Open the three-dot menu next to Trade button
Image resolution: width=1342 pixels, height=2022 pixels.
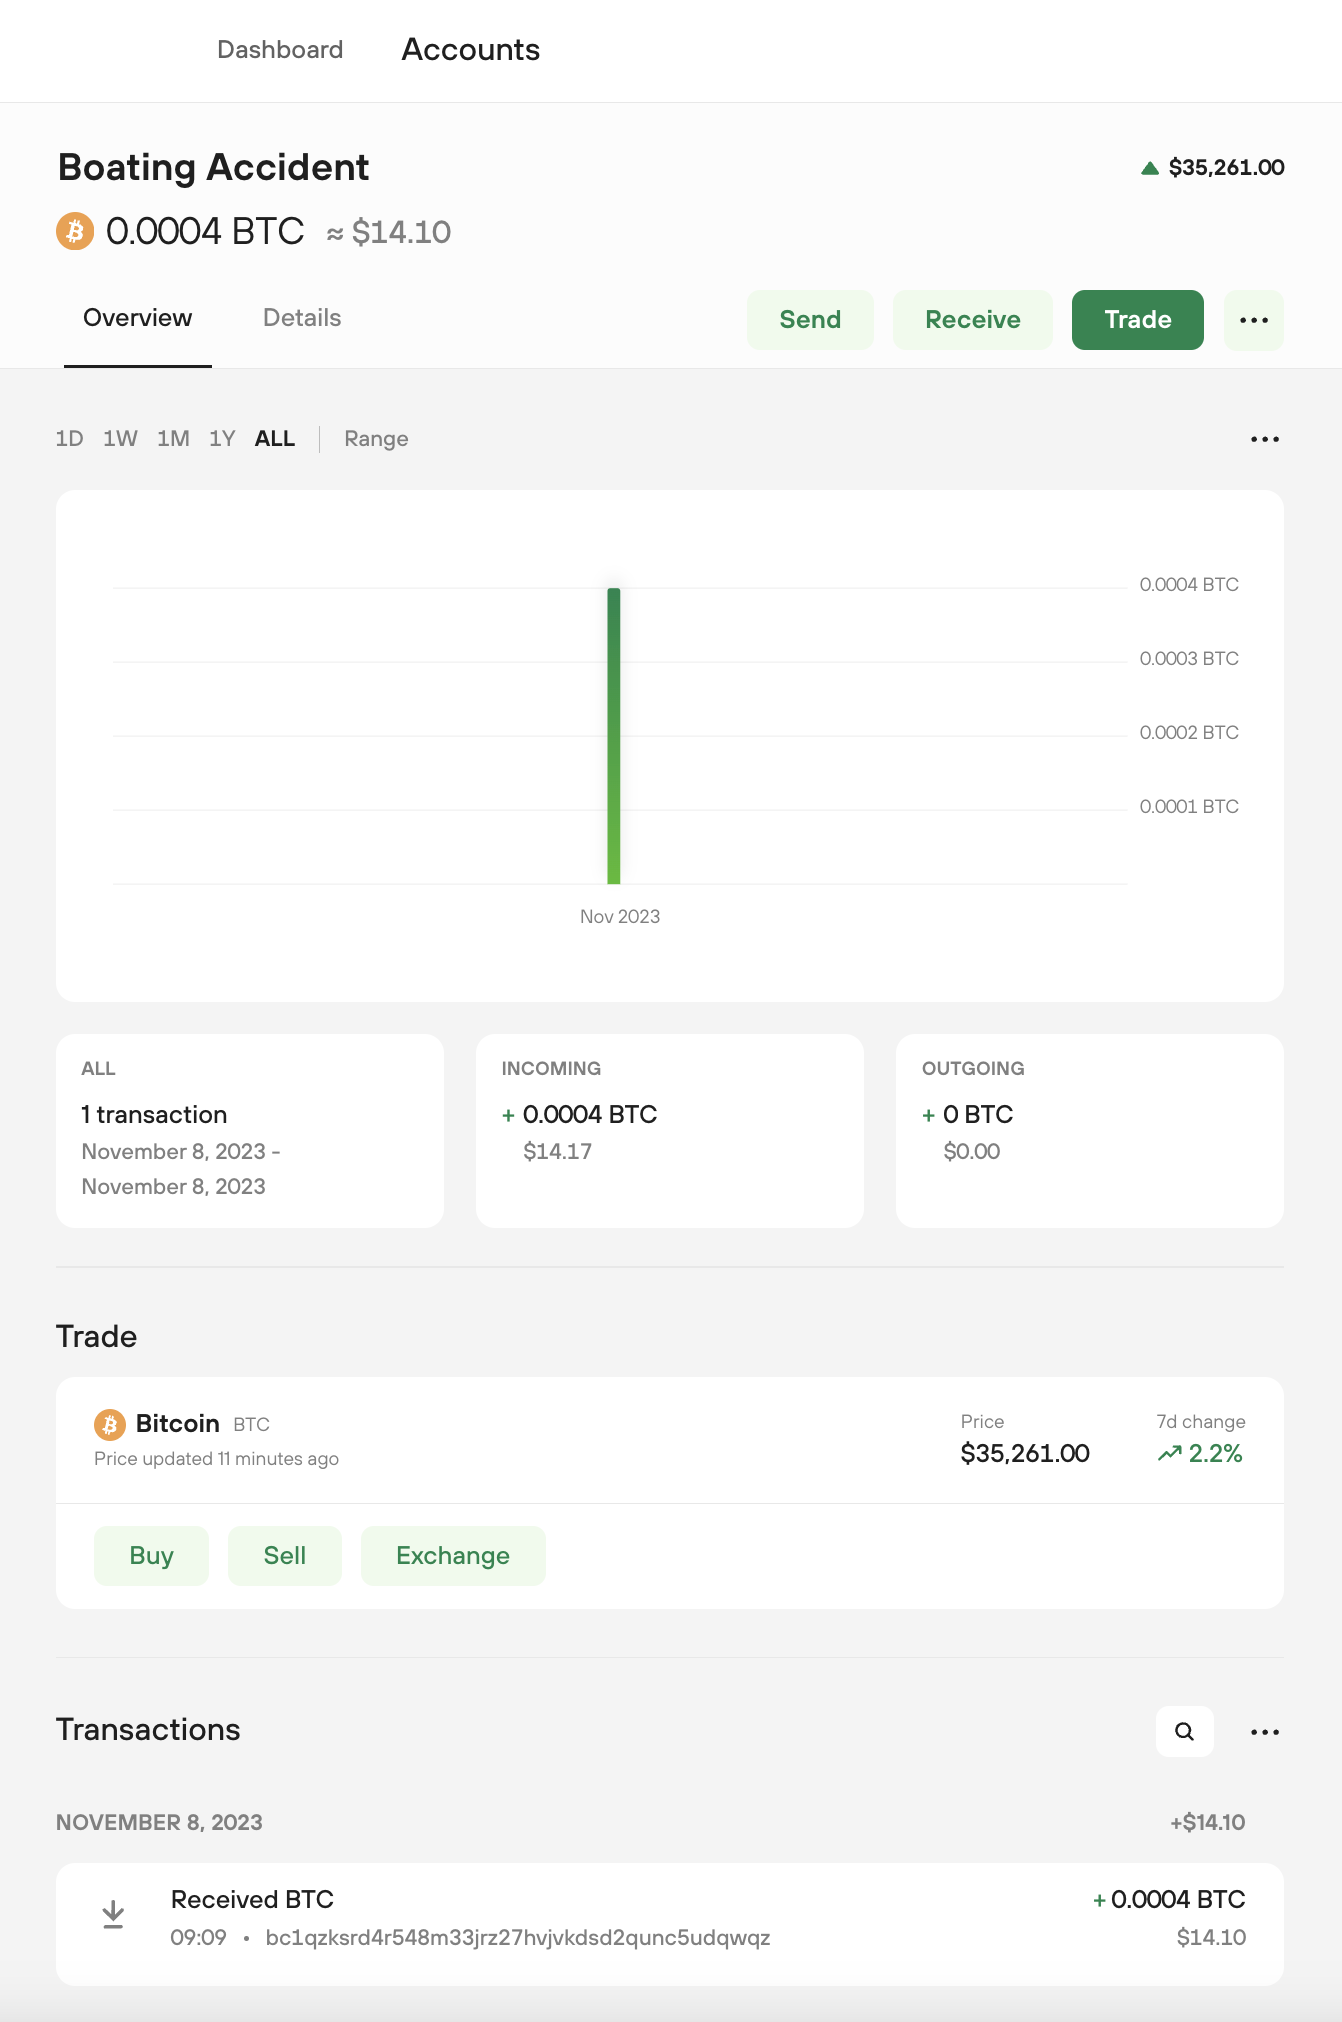click(x=1254, y=320)
